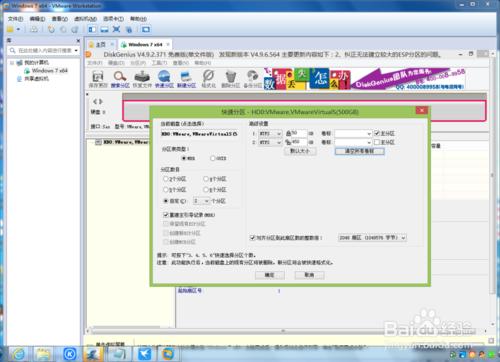This screenshot has height=362, width=500.
Task: Click the previous/next disk arrows above 硬盘 0
Action: (x=98, y=101)
